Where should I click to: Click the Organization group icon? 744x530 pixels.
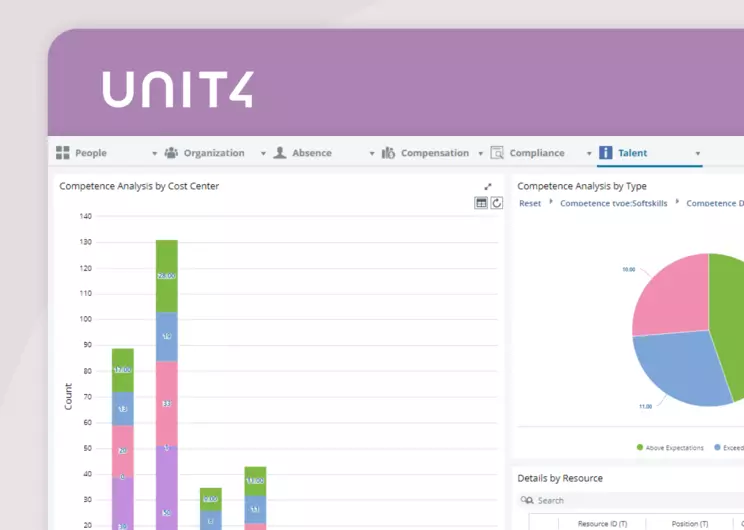click(171, 153)
